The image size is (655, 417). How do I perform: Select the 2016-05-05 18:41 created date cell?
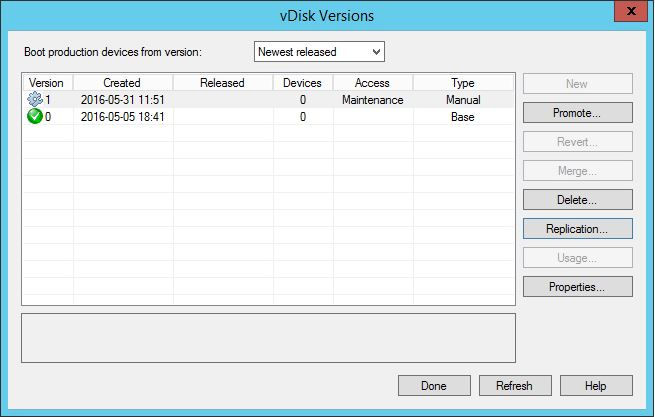[122, 117]
